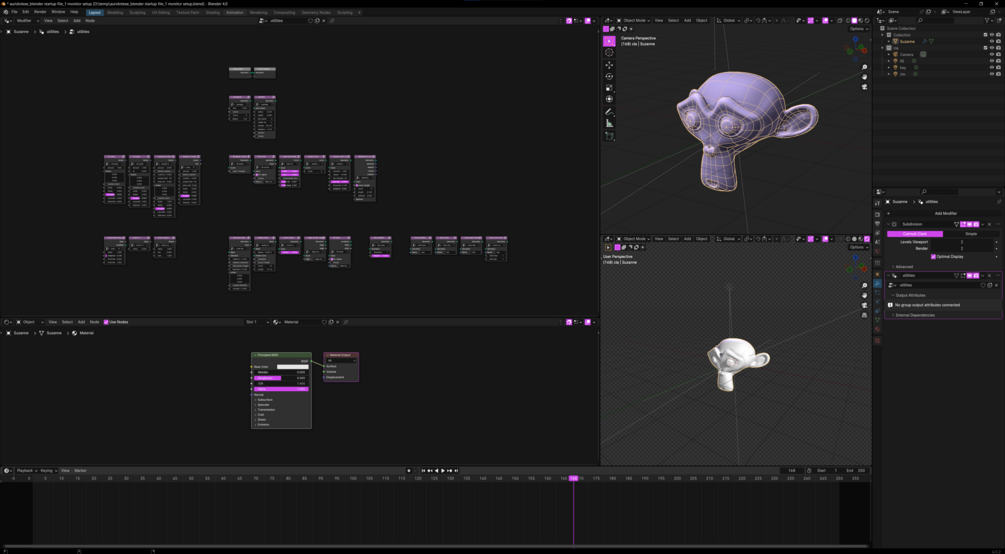Image resolution: width=1005 pixels, height=554 pixels.
Task: Click zoom magnifier gizmo in upper viewport
Action: click(x=865, y=67)
